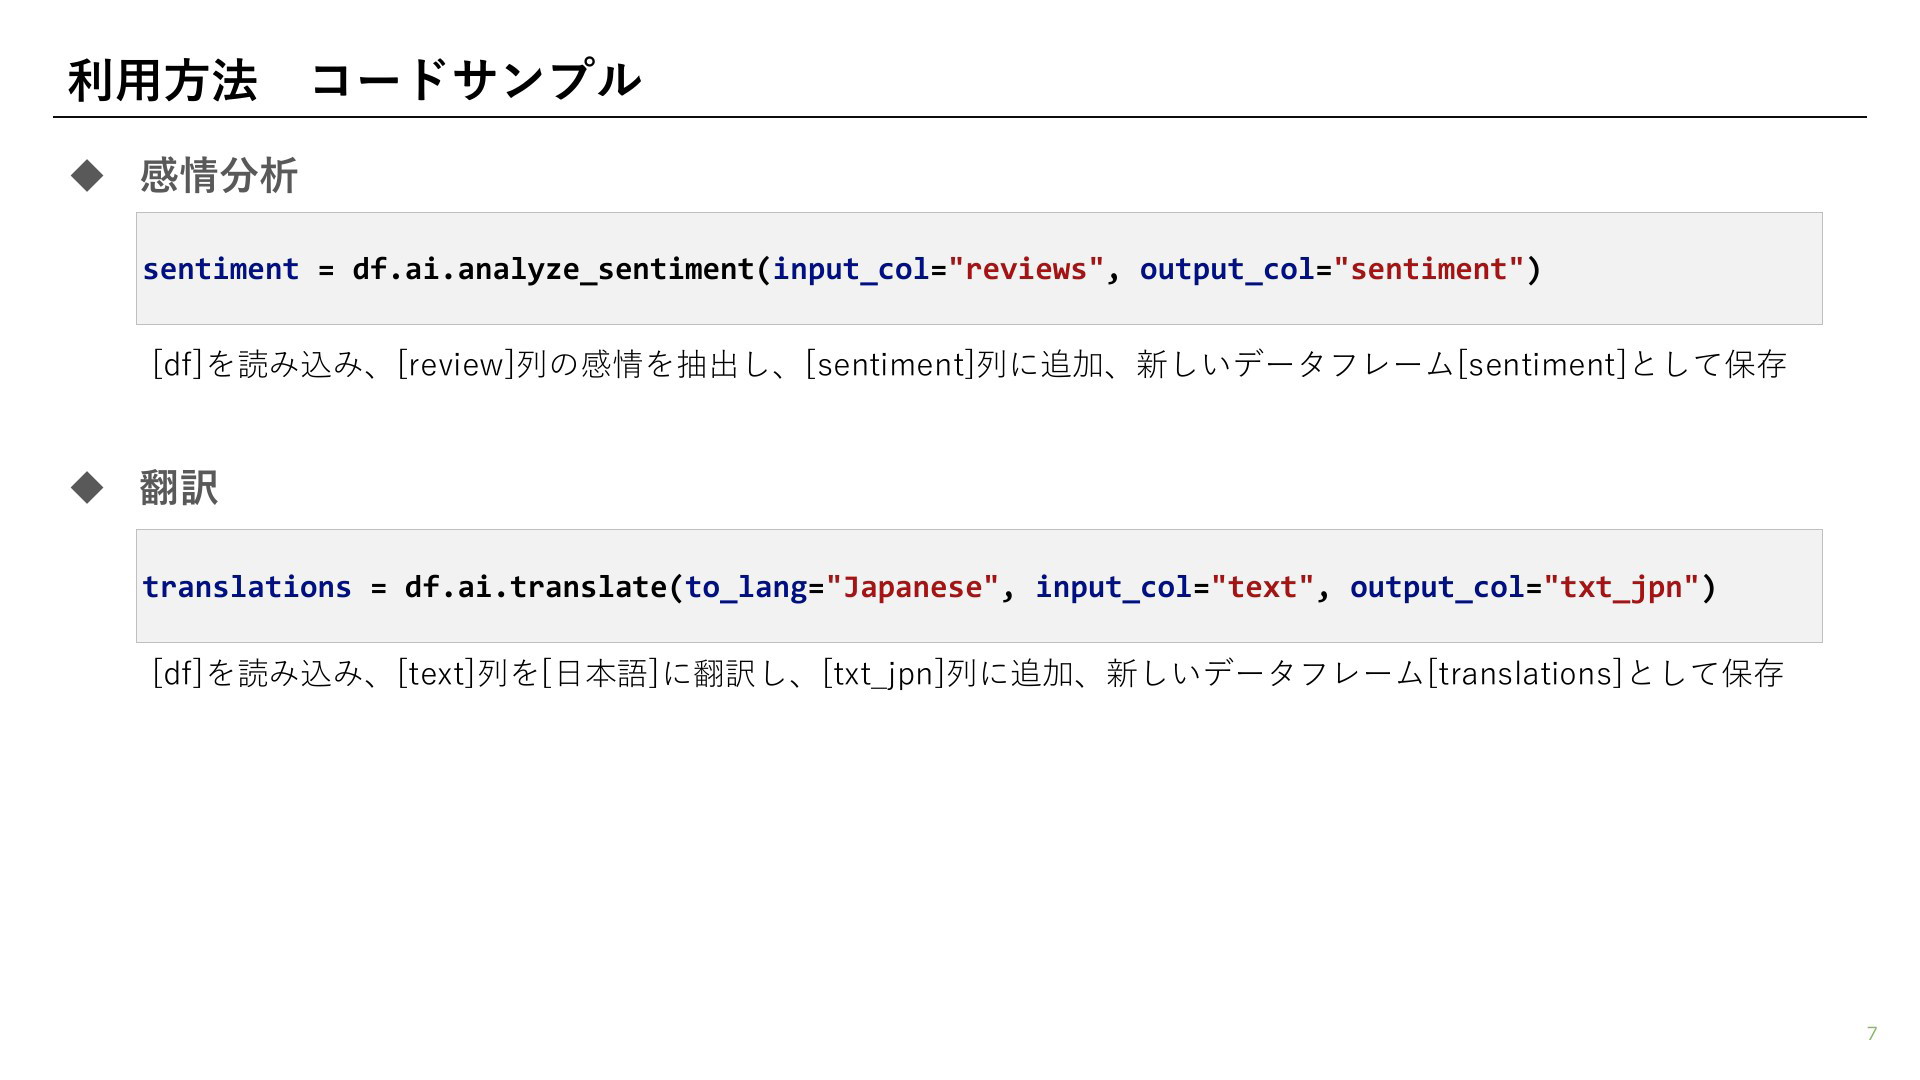
Task: Click the diamond bullet beside 感情分析
Action: tap(87, 176)
